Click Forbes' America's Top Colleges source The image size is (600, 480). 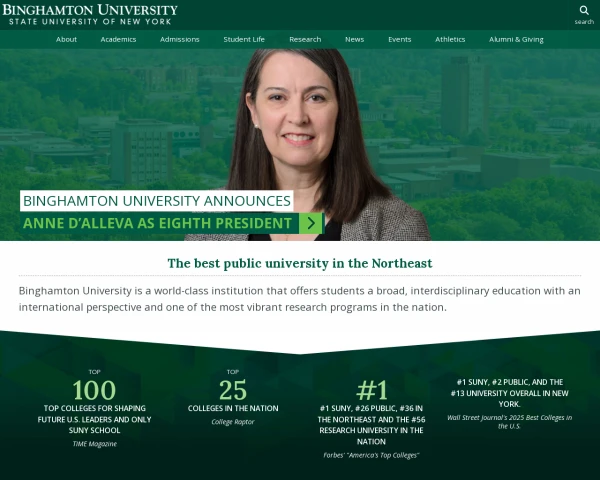[371, 455]
